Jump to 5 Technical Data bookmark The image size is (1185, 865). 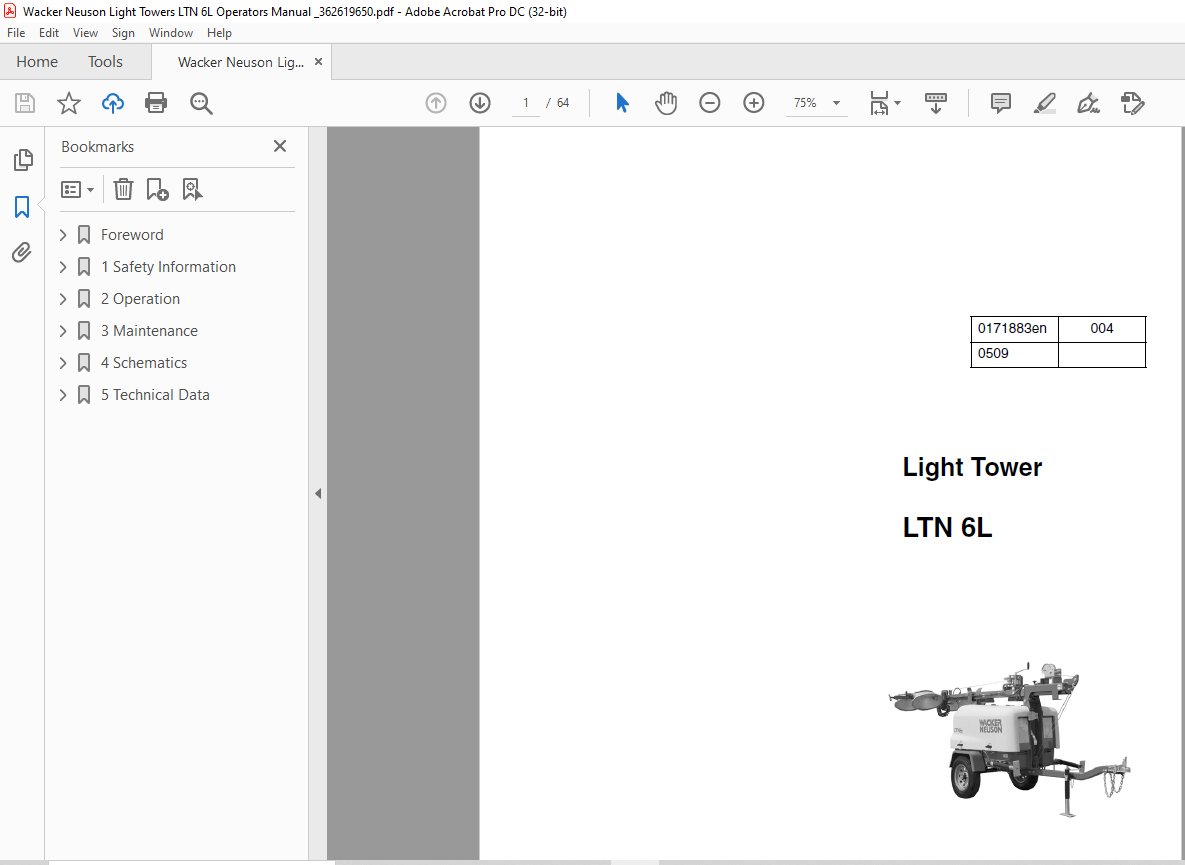coord(156,395)
